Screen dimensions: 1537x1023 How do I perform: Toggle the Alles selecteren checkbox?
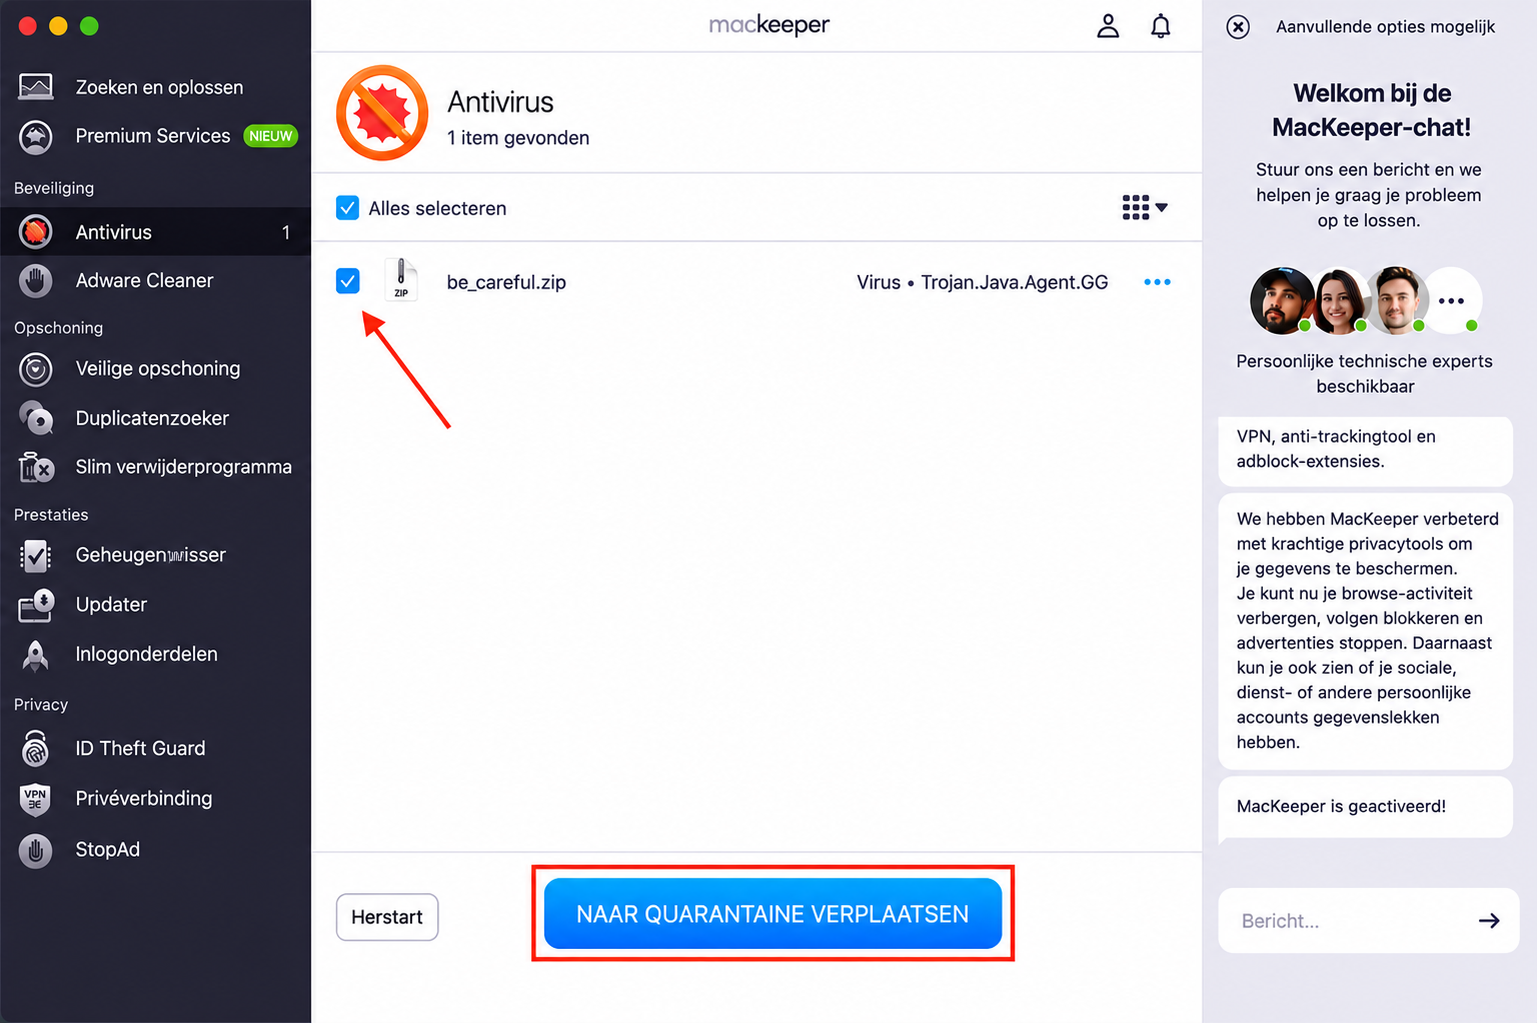347,208
